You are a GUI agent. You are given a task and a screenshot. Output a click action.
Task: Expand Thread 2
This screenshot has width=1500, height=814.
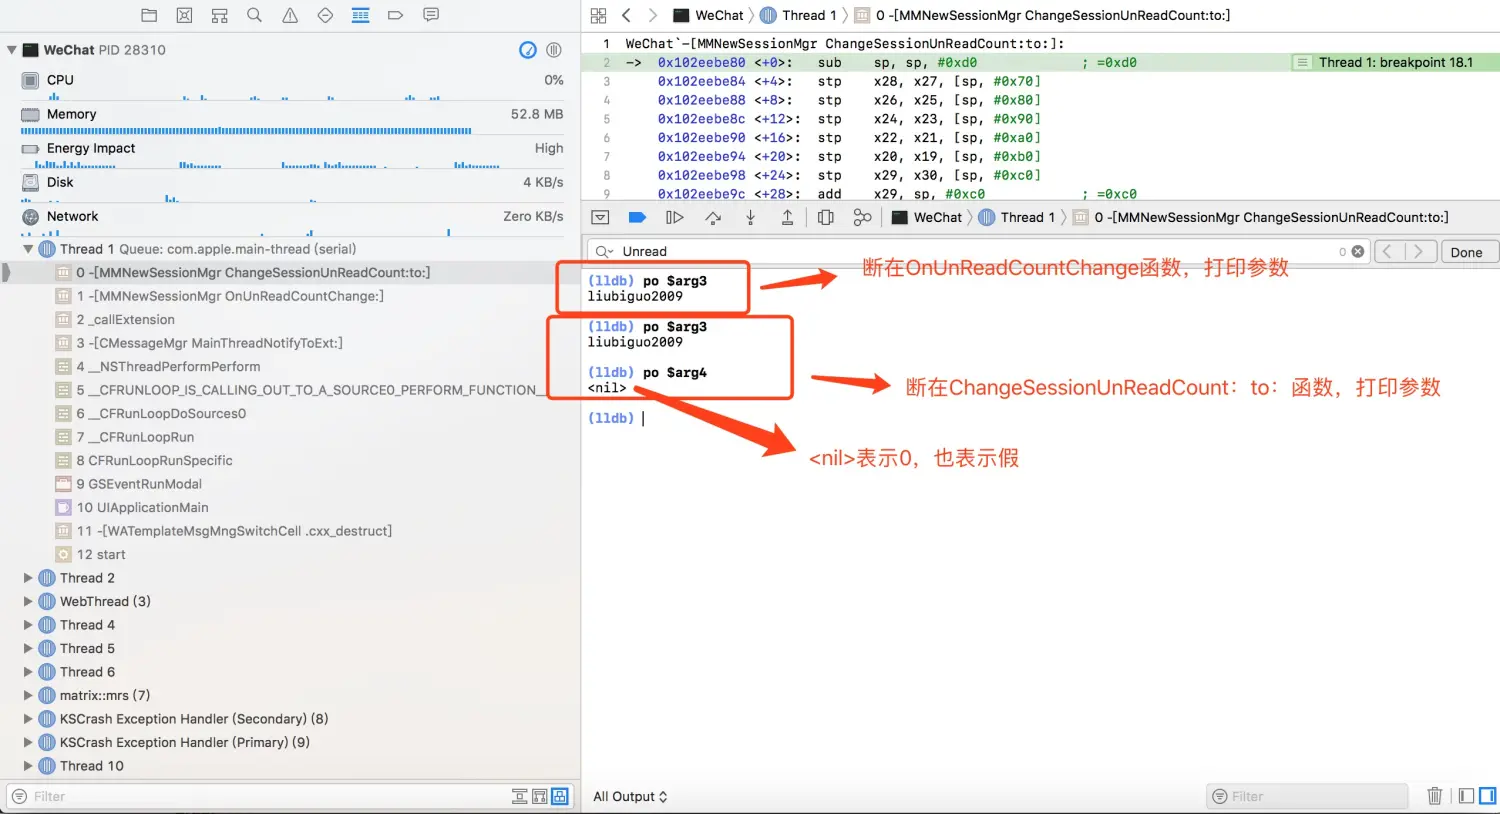pyautogui.click(x=28, y=578)
